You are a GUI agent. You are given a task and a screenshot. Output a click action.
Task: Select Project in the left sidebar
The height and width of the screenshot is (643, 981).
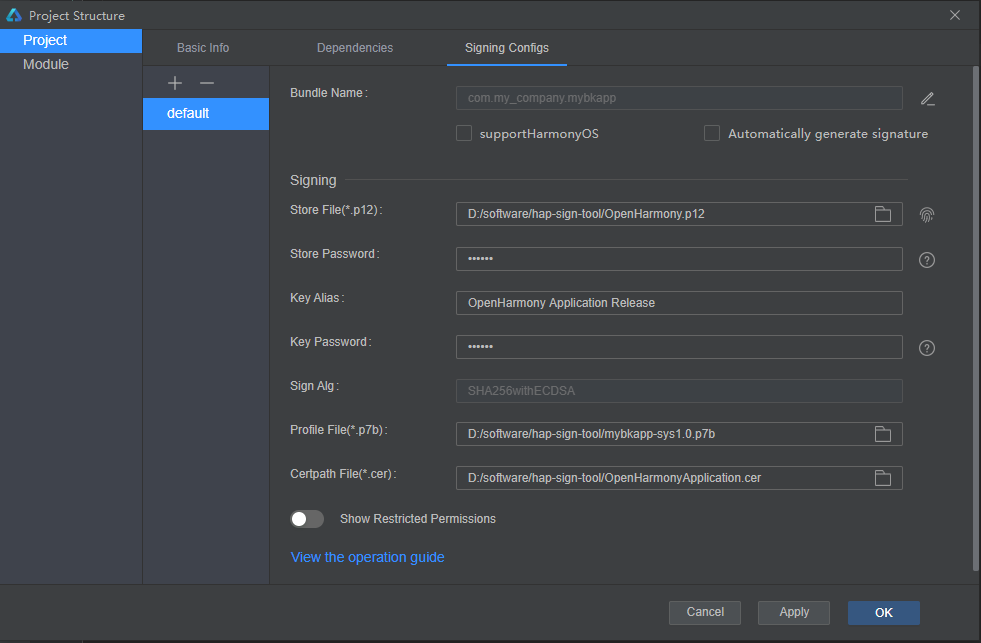(44, 40)
